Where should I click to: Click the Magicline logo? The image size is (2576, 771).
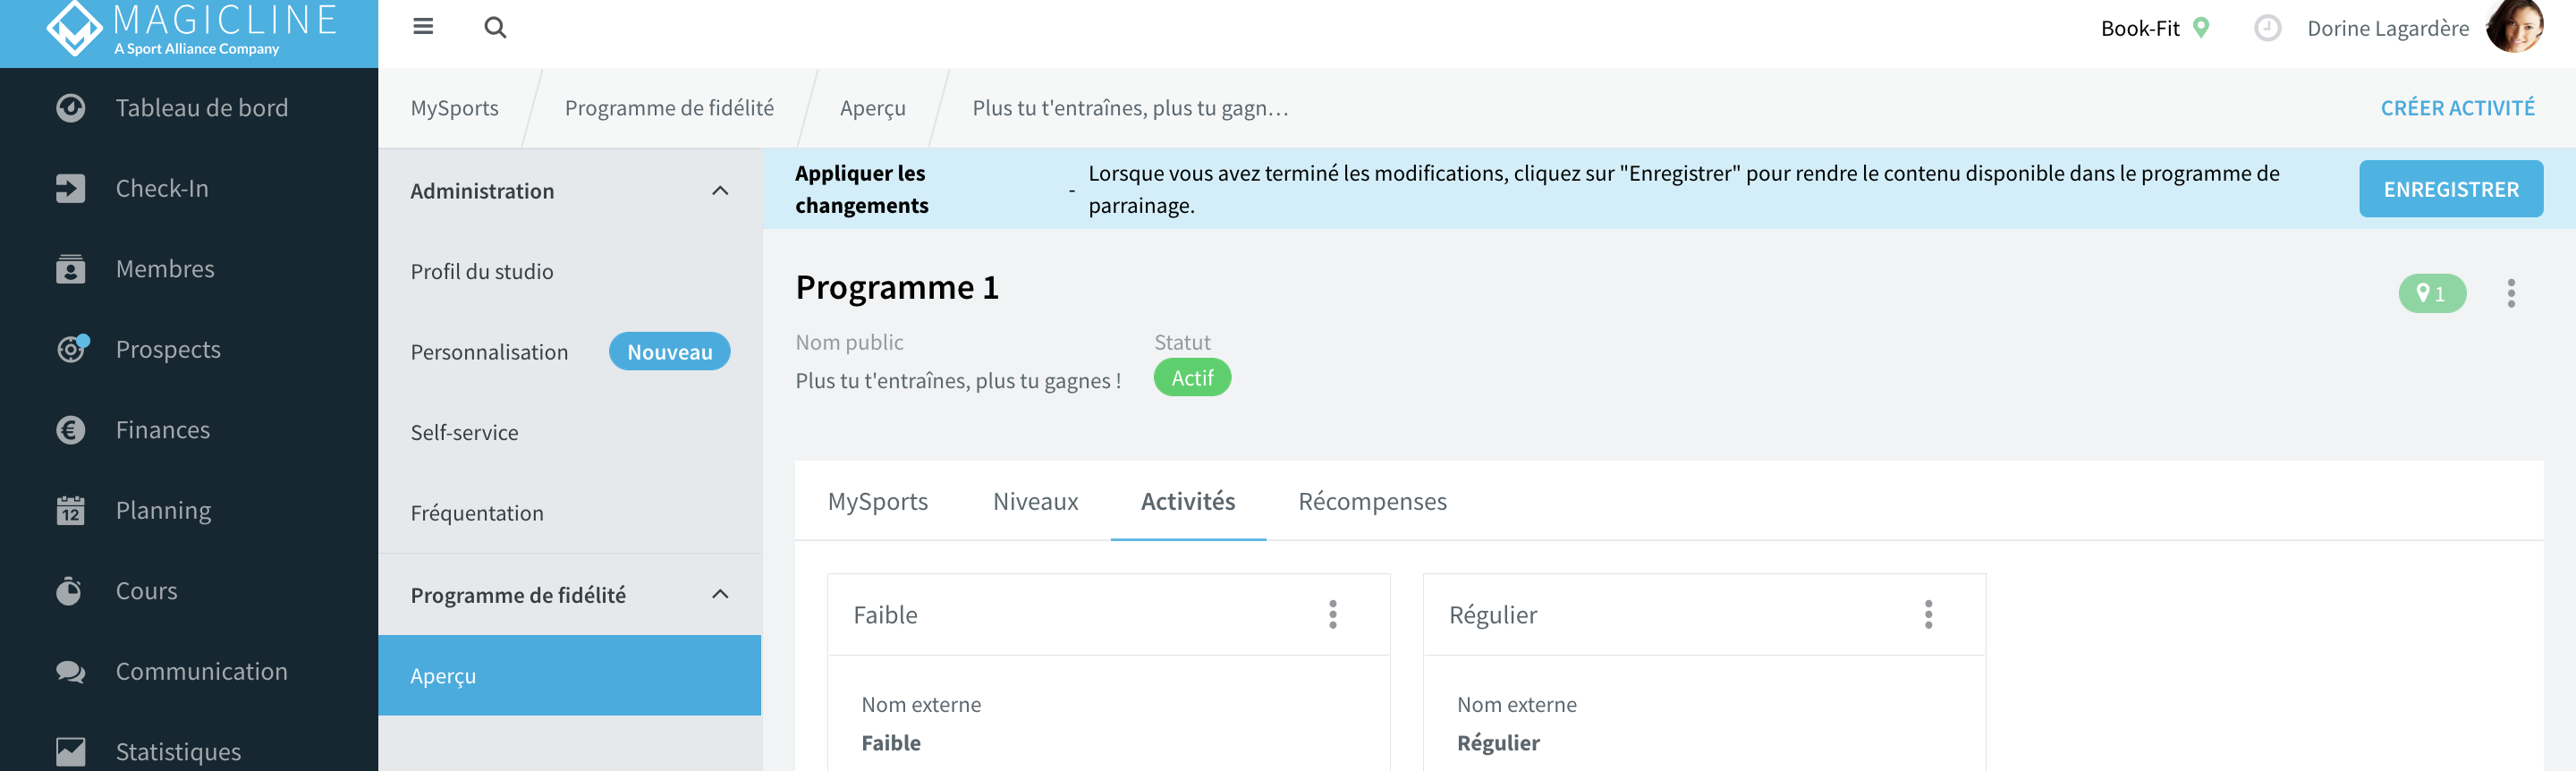tap(191, 28)
